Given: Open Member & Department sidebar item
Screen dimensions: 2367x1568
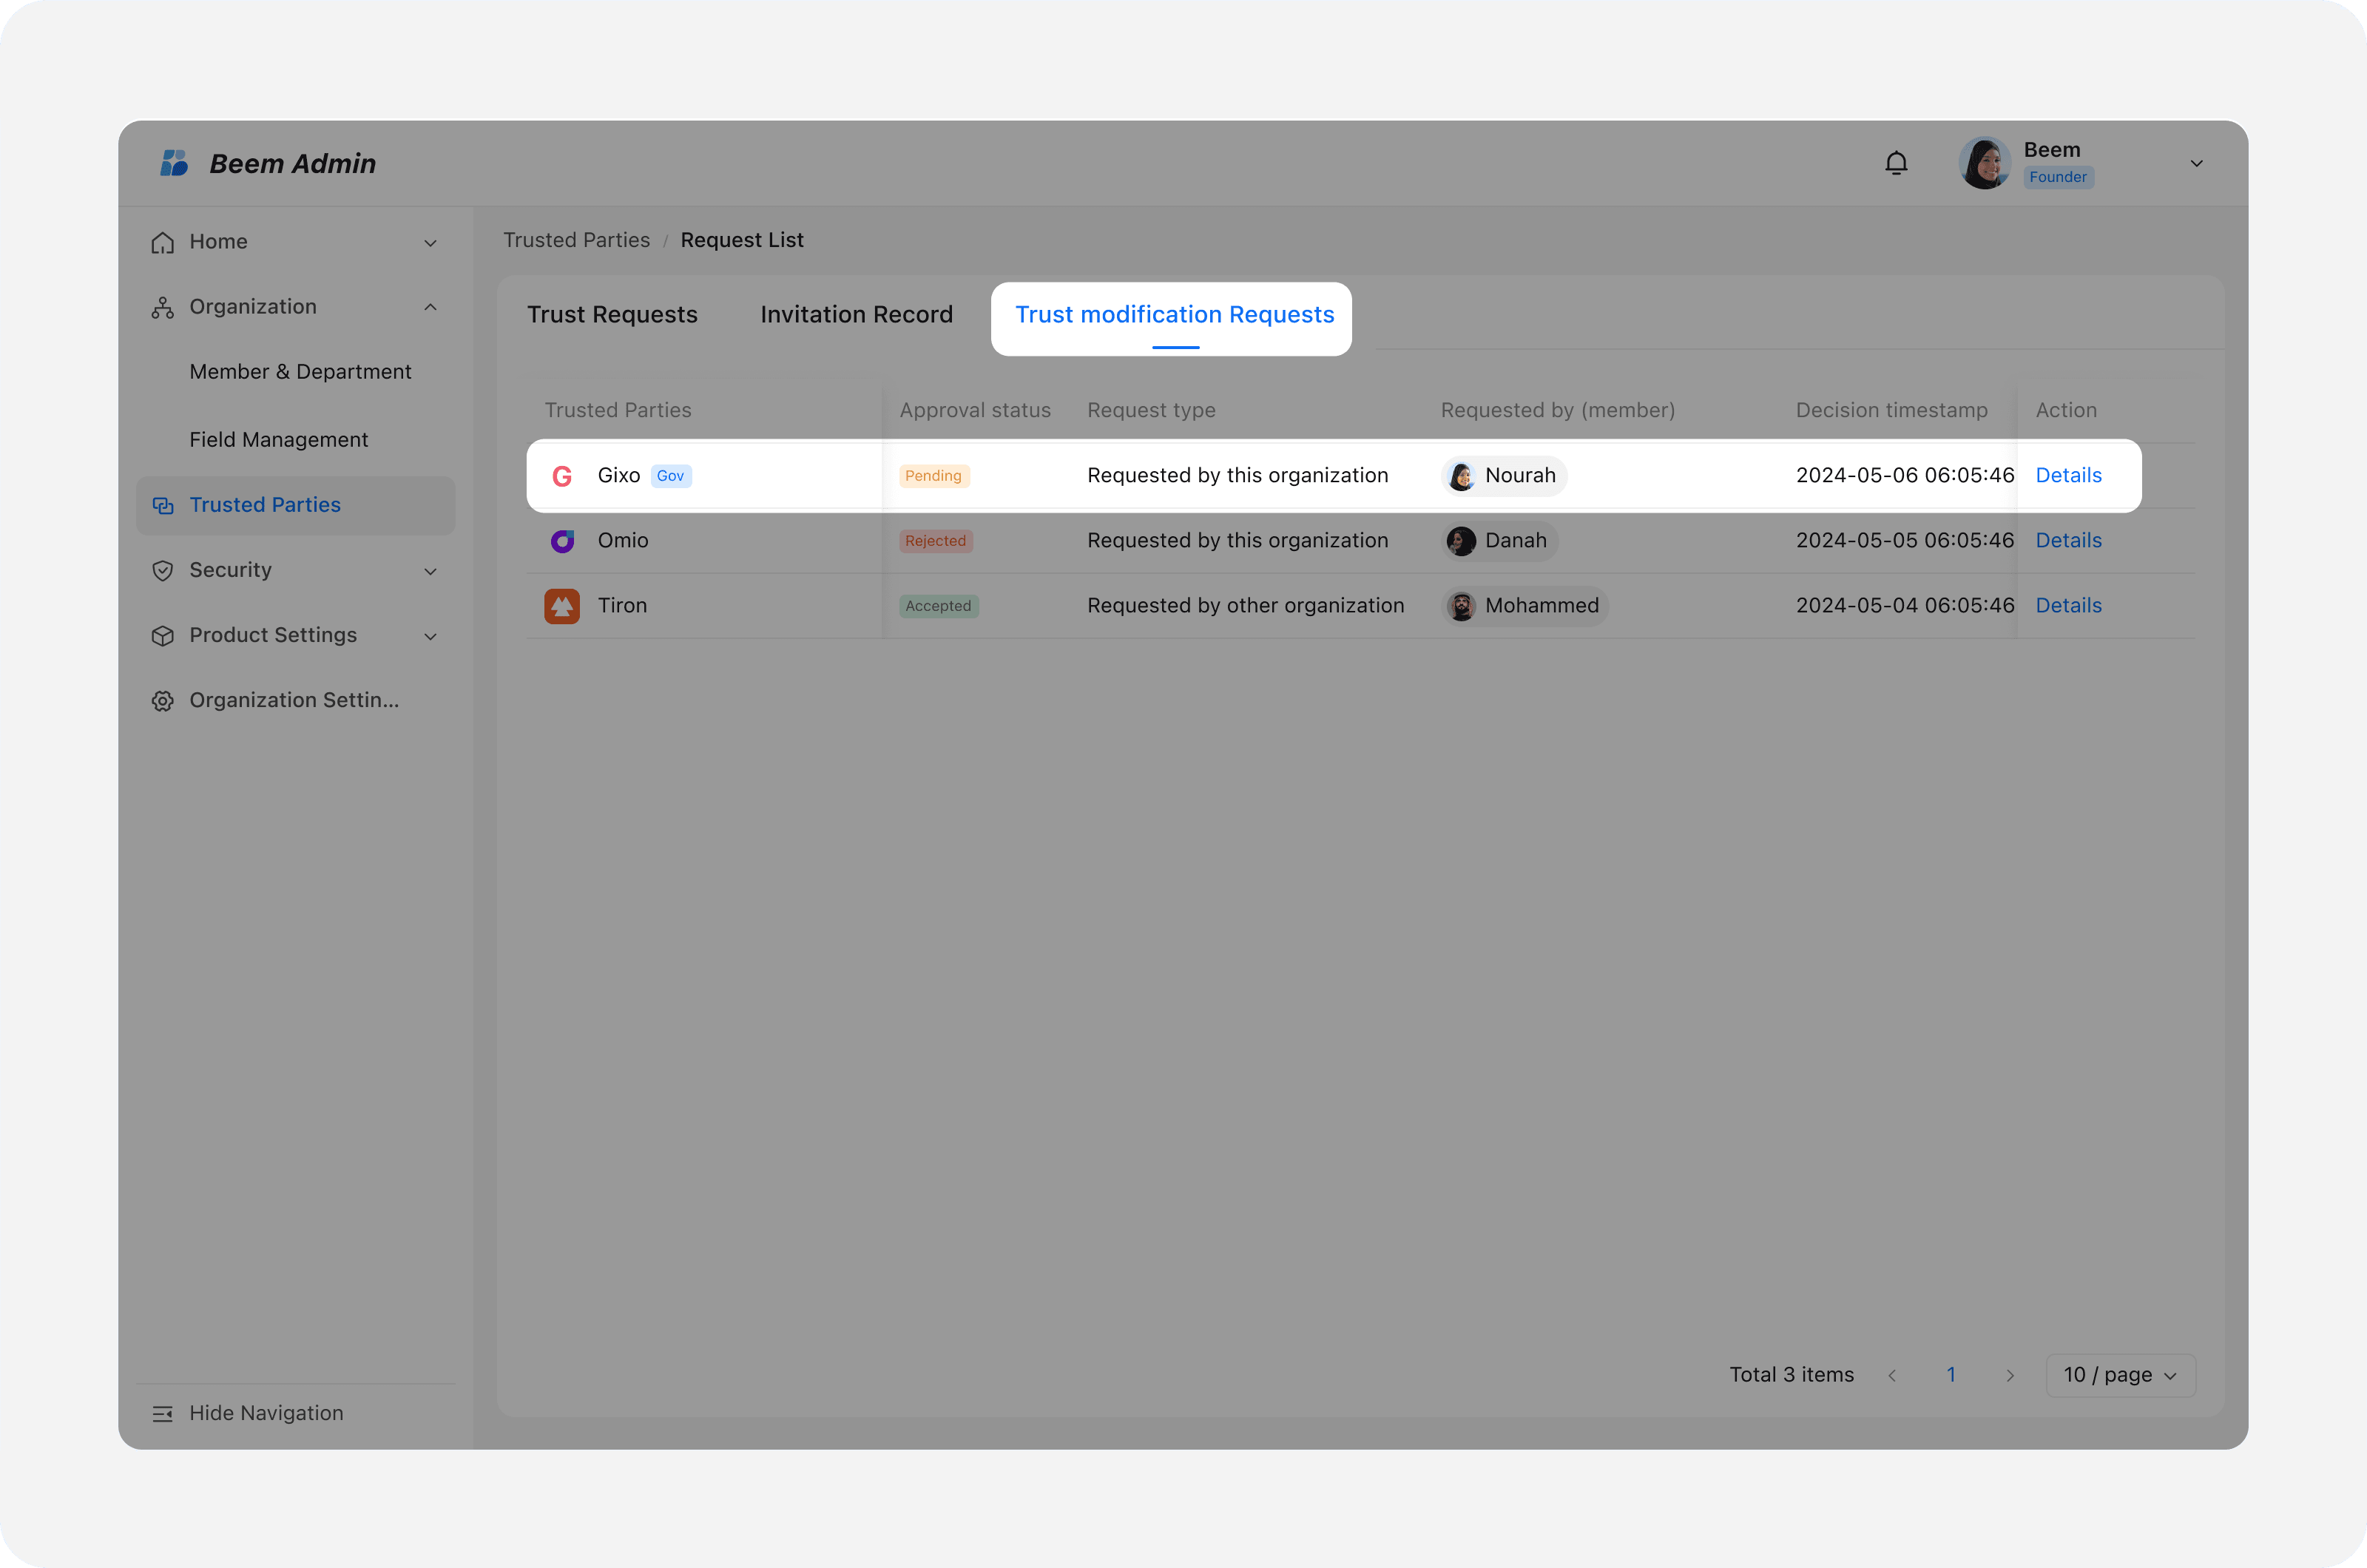Looking at the screenshot, I should click(x=300, y=372).
